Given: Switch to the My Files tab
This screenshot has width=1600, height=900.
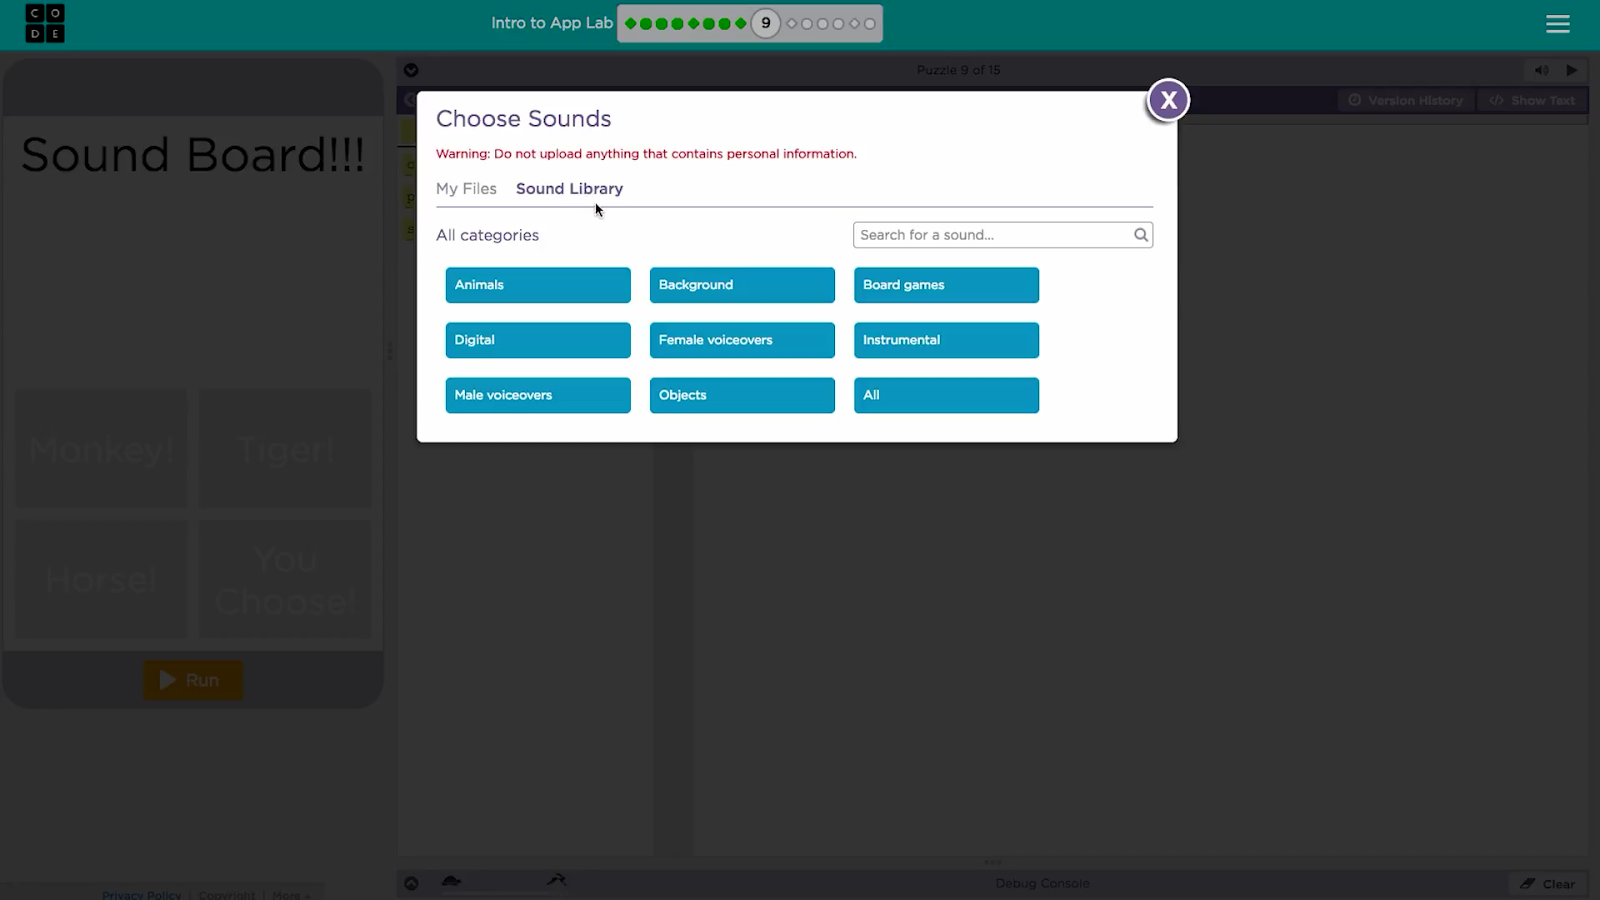Looking at the screenshot, I should coord(466,189).
